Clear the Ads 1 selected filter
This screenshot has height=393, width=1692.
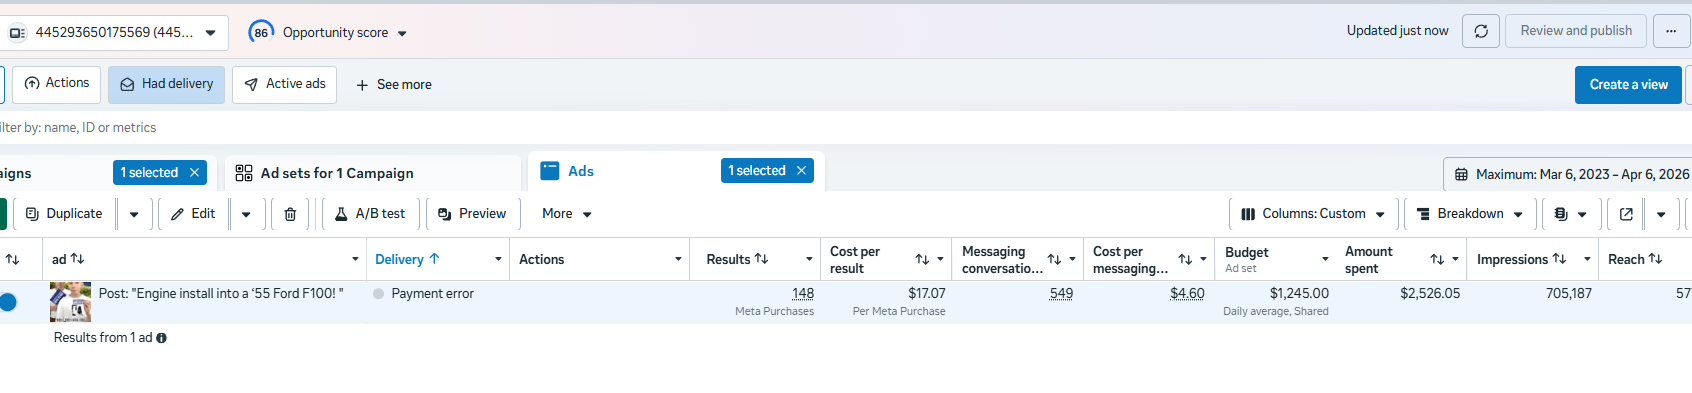pyautogui.click(x=801, y=171)
